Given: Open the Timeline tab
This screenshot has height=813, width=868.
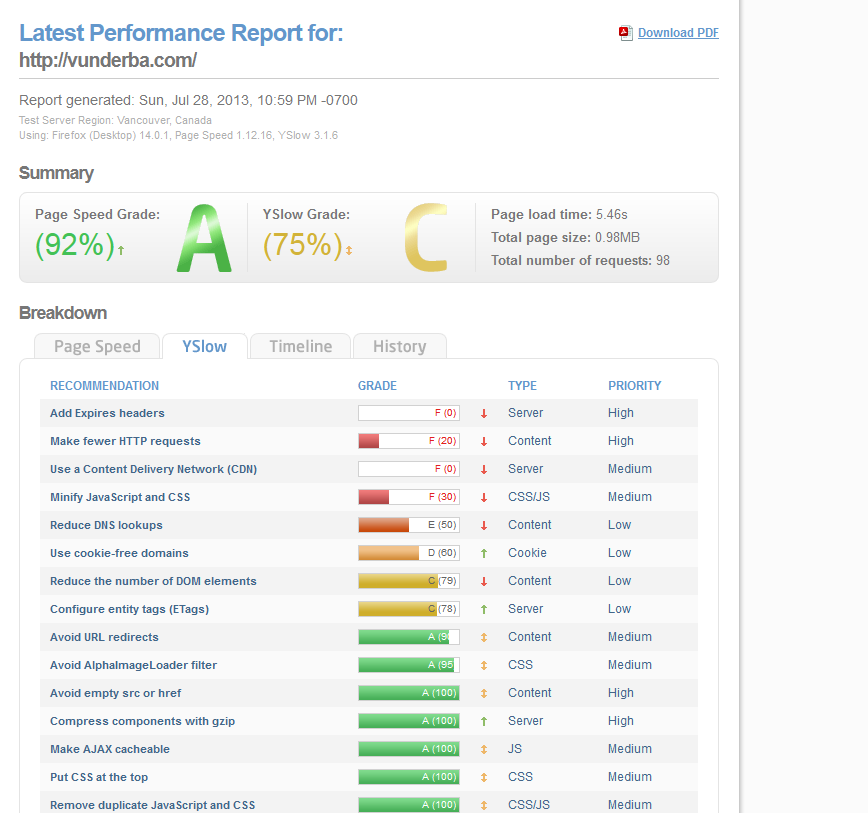Looking at the screenshot, I should (x=300, y=346).
